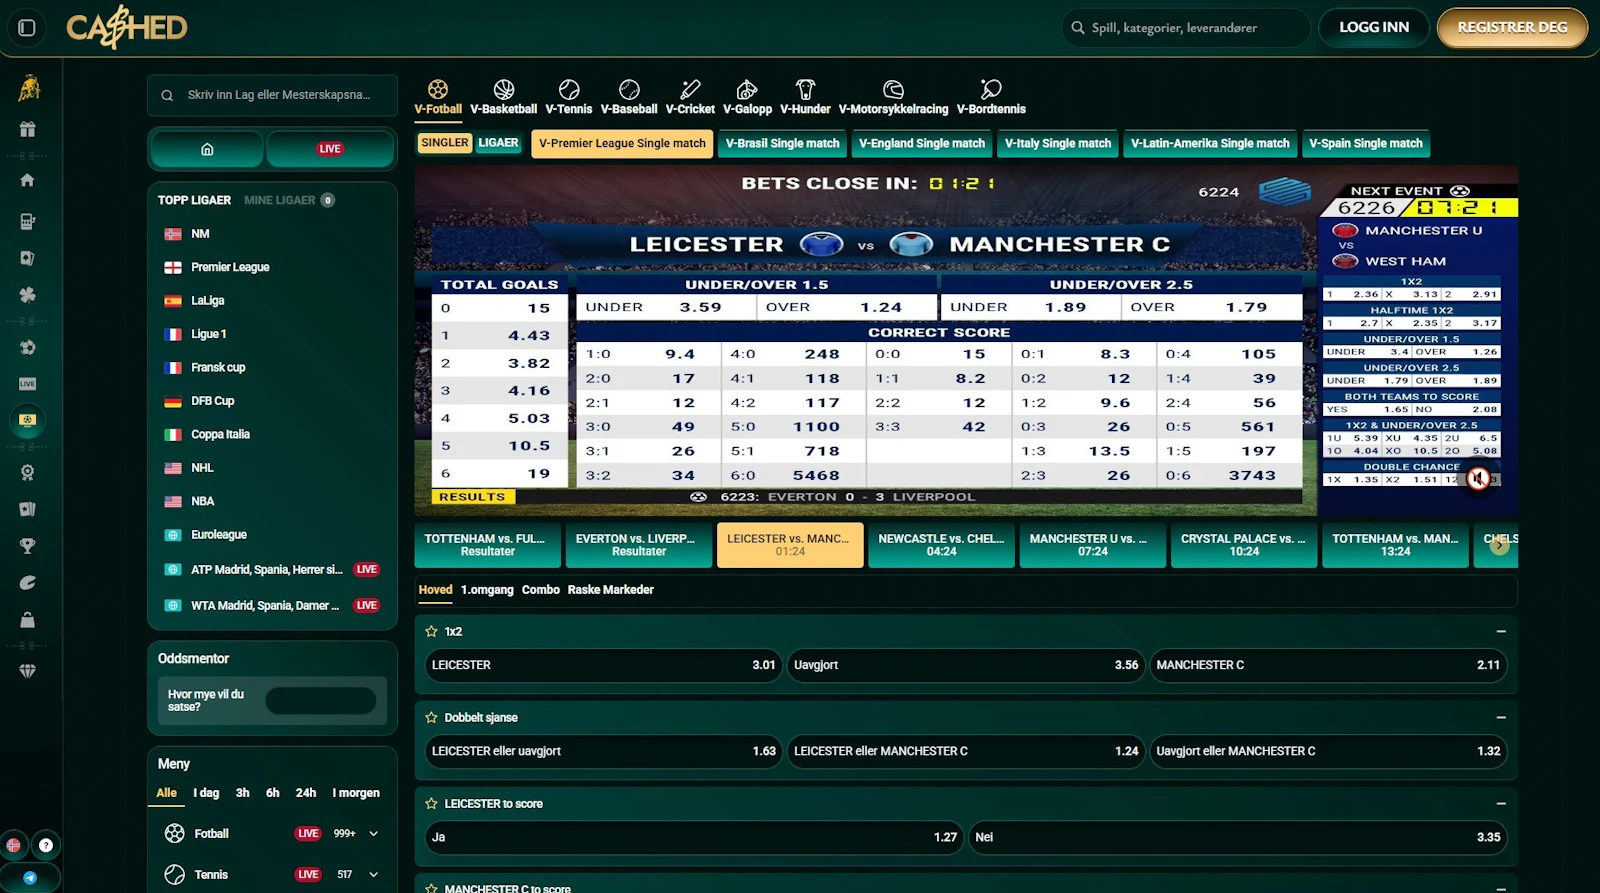Expand the Fotball menu row chevron
Image resolution: width=1600 pixels, height=893 pixels.
tap(374, 834)
